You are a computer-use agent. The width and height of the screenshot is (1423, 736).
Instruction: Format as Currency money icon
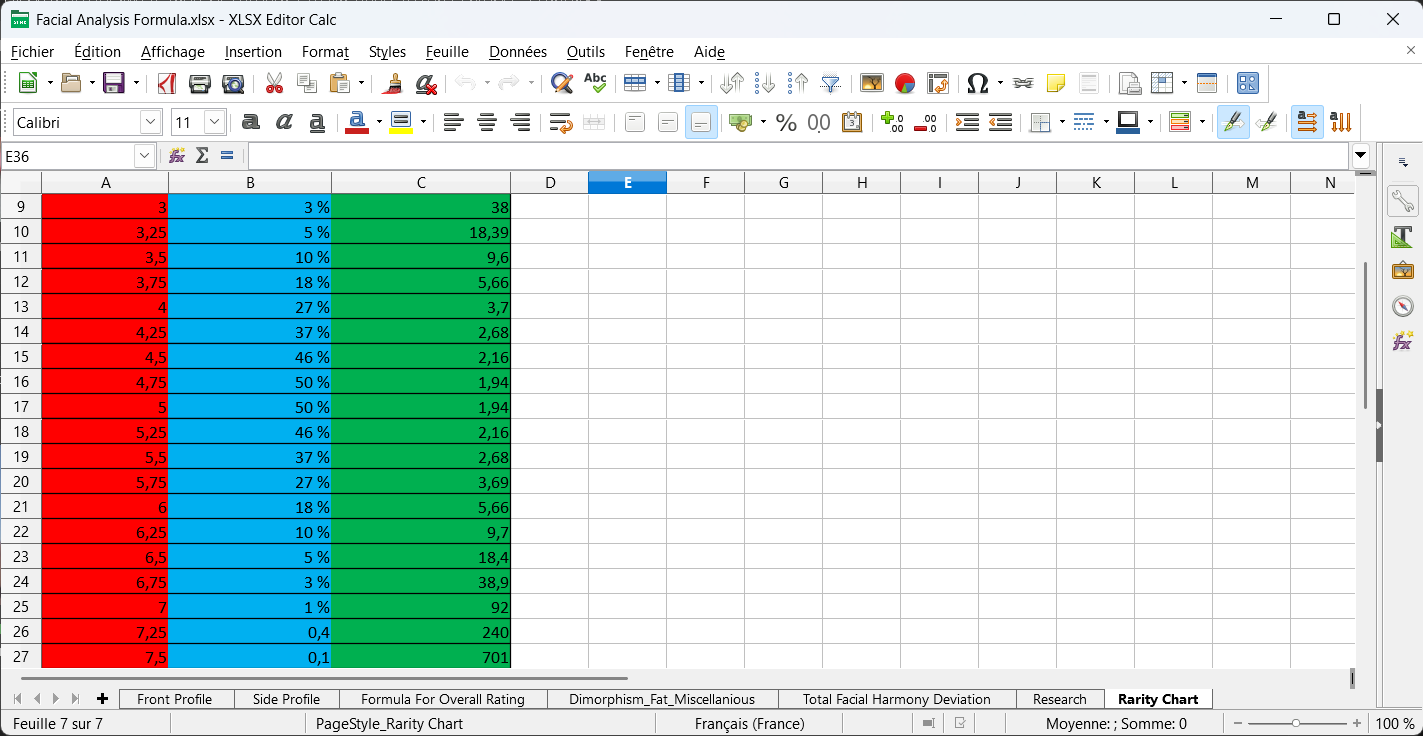(740, 122)
